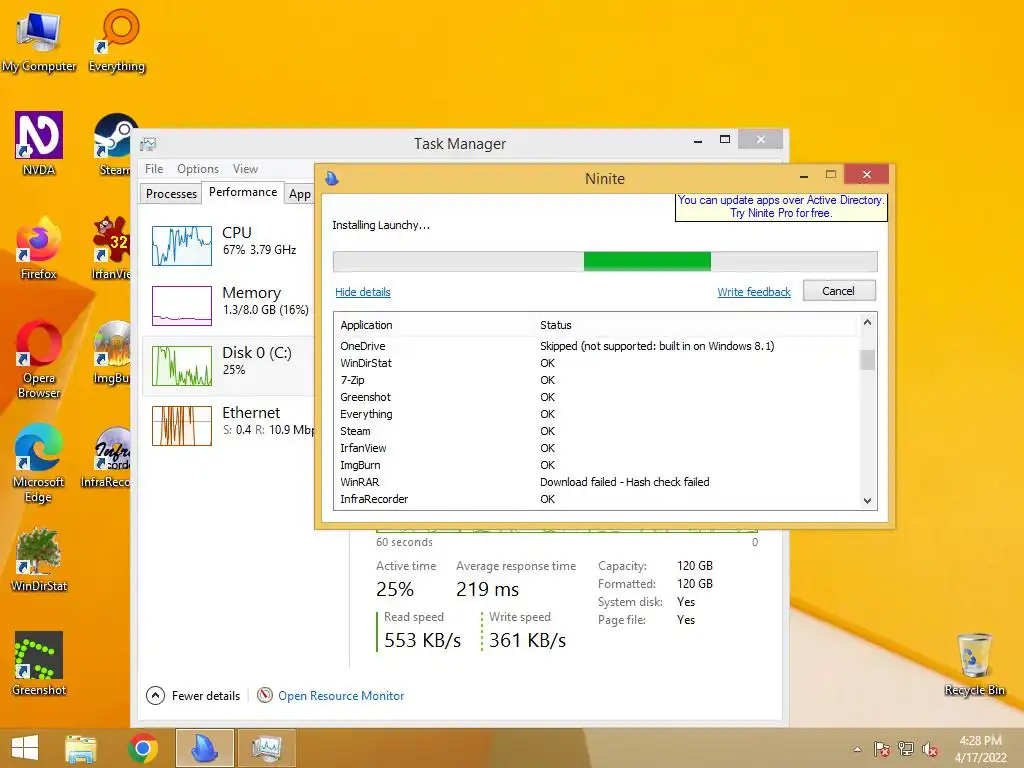
Task: Open the File menu in Task Manager
Action: (154, 168)
